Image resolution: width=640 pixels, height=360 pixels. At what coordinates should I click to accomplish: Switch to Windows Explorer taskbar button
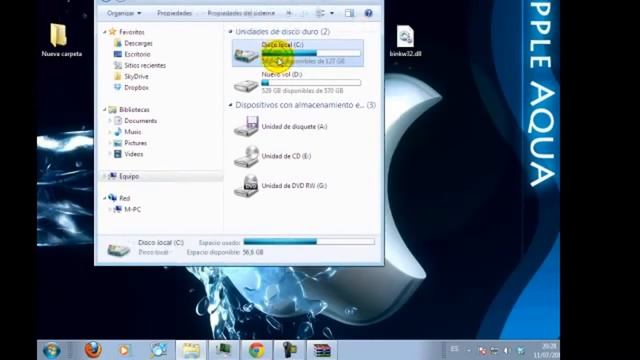point(191,350)
